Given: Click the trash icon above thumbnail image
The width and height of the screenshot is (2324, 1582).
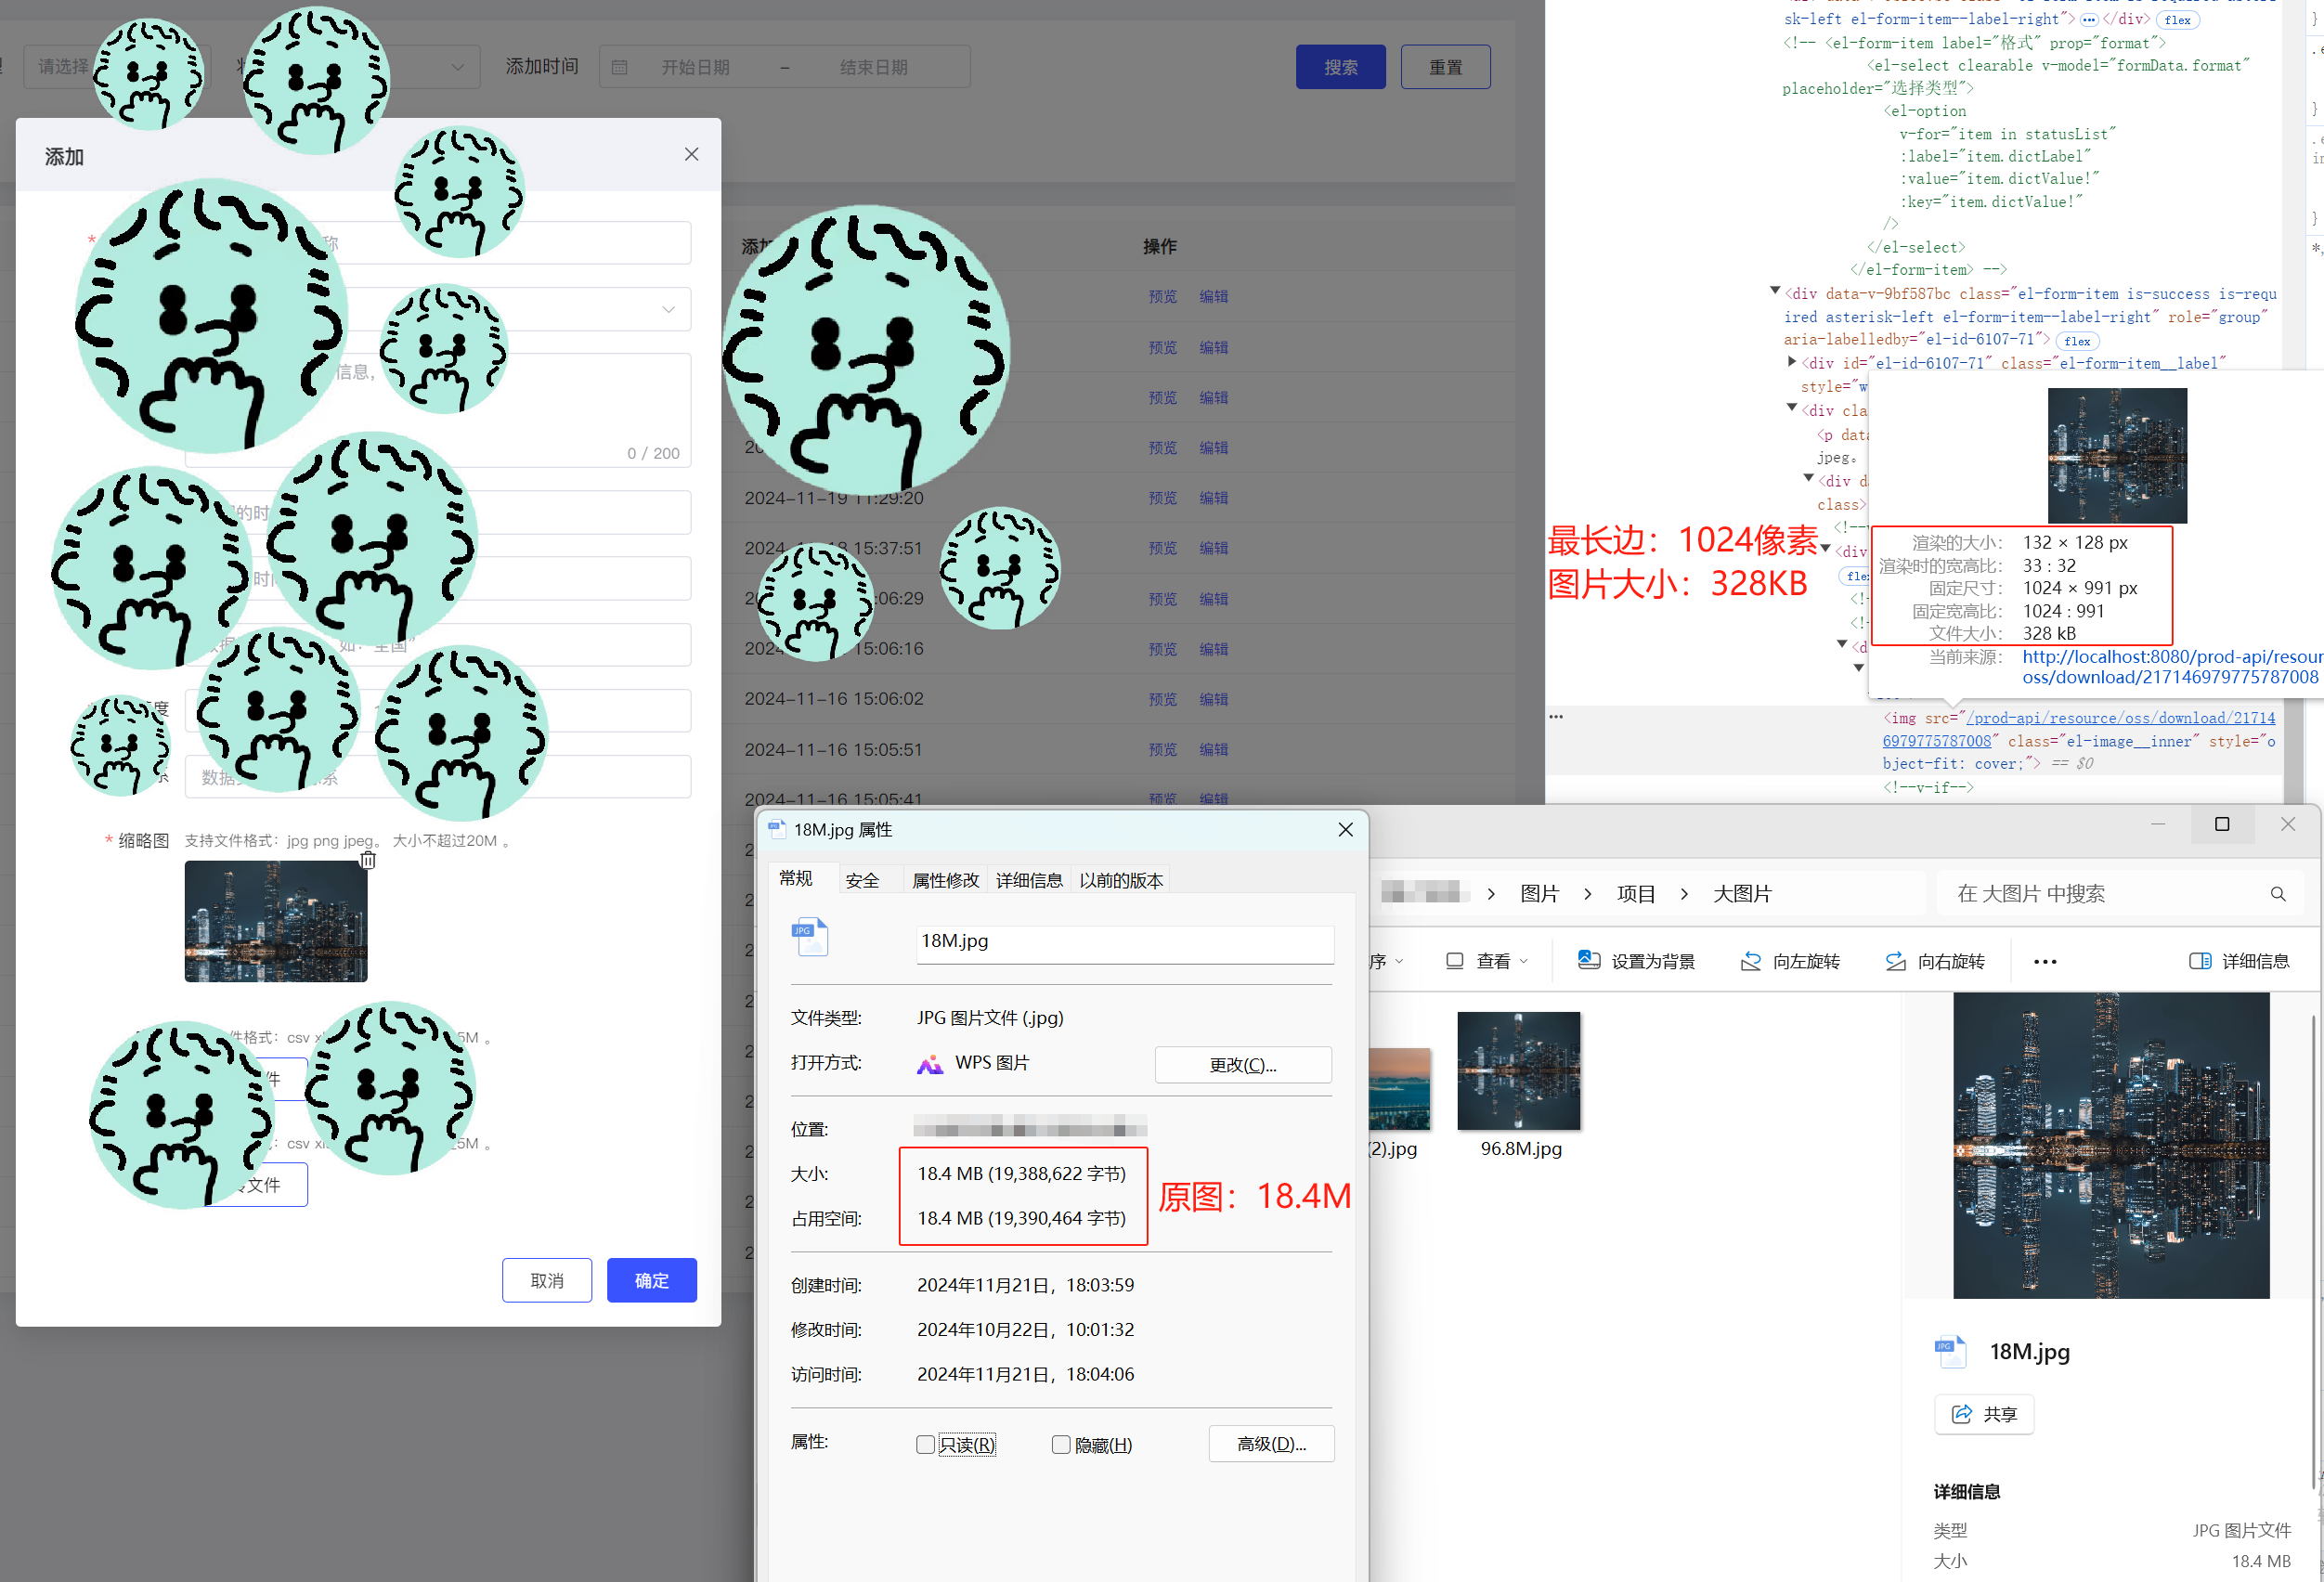Looking at the screenshot, I should 368,860.
